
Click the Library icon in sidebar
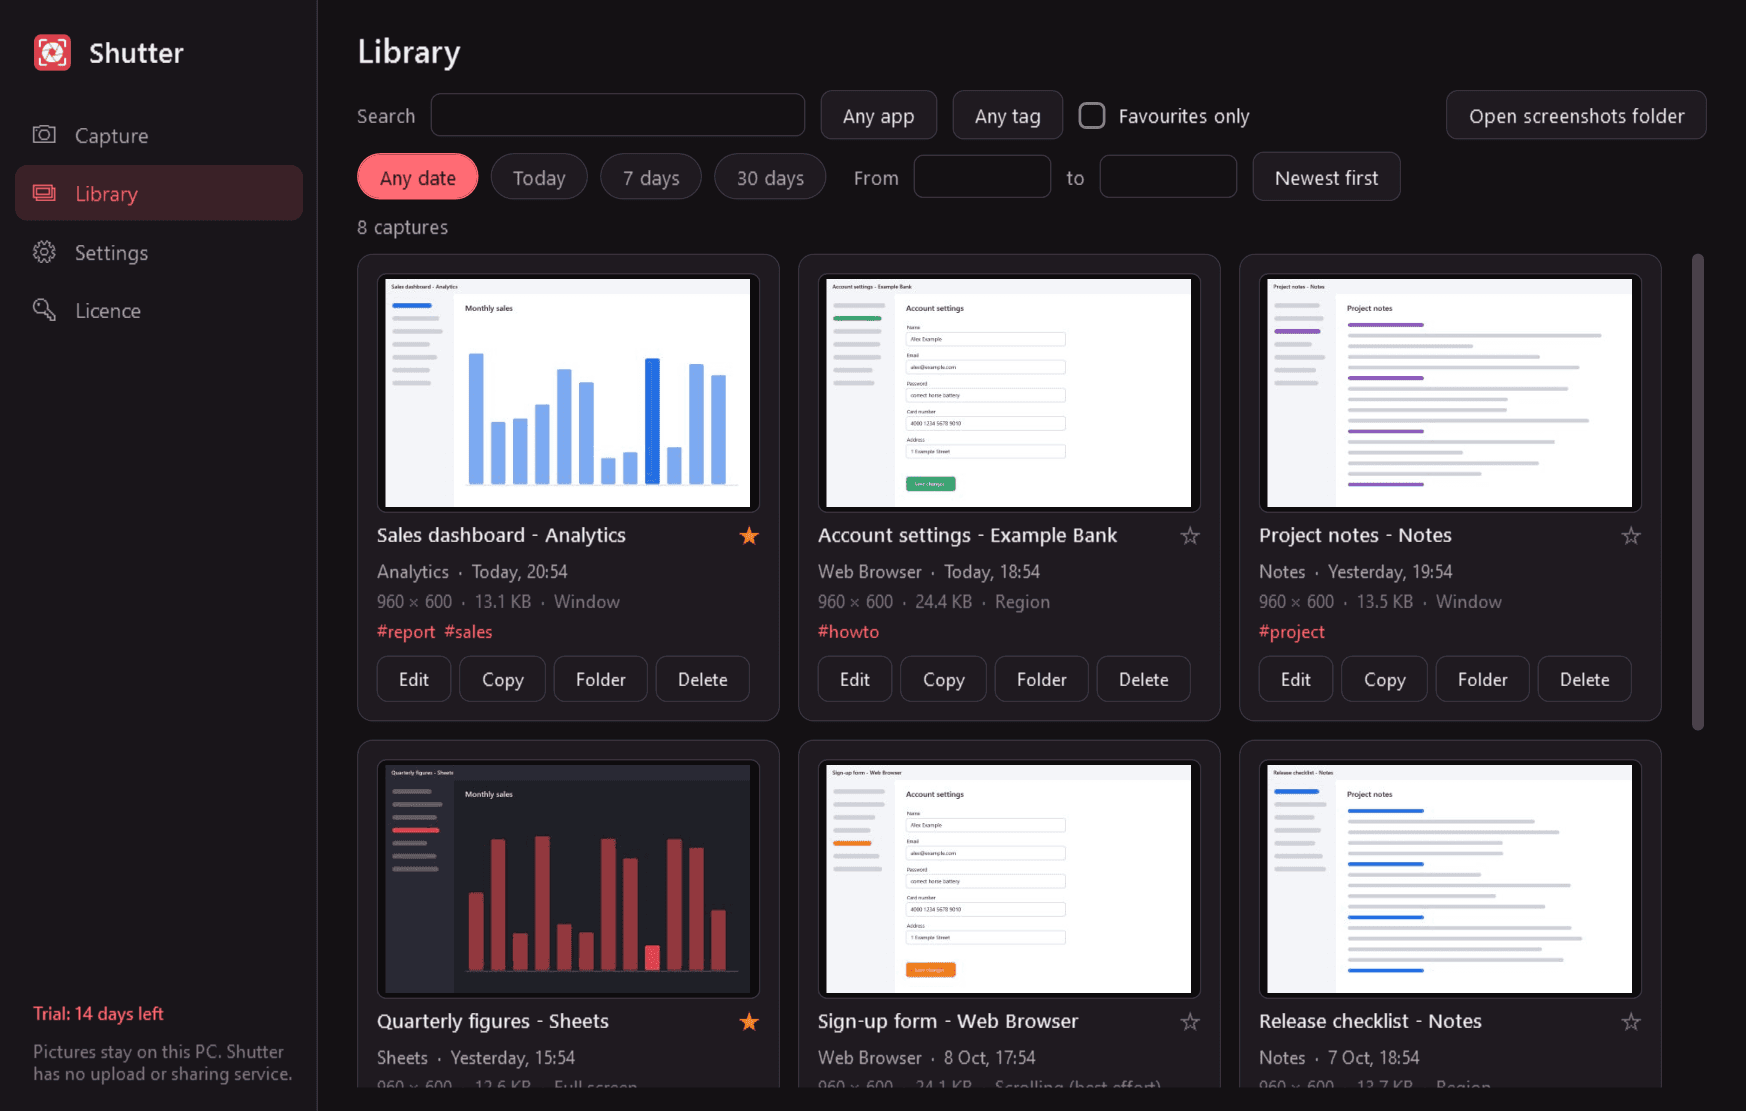coord(44,193)
